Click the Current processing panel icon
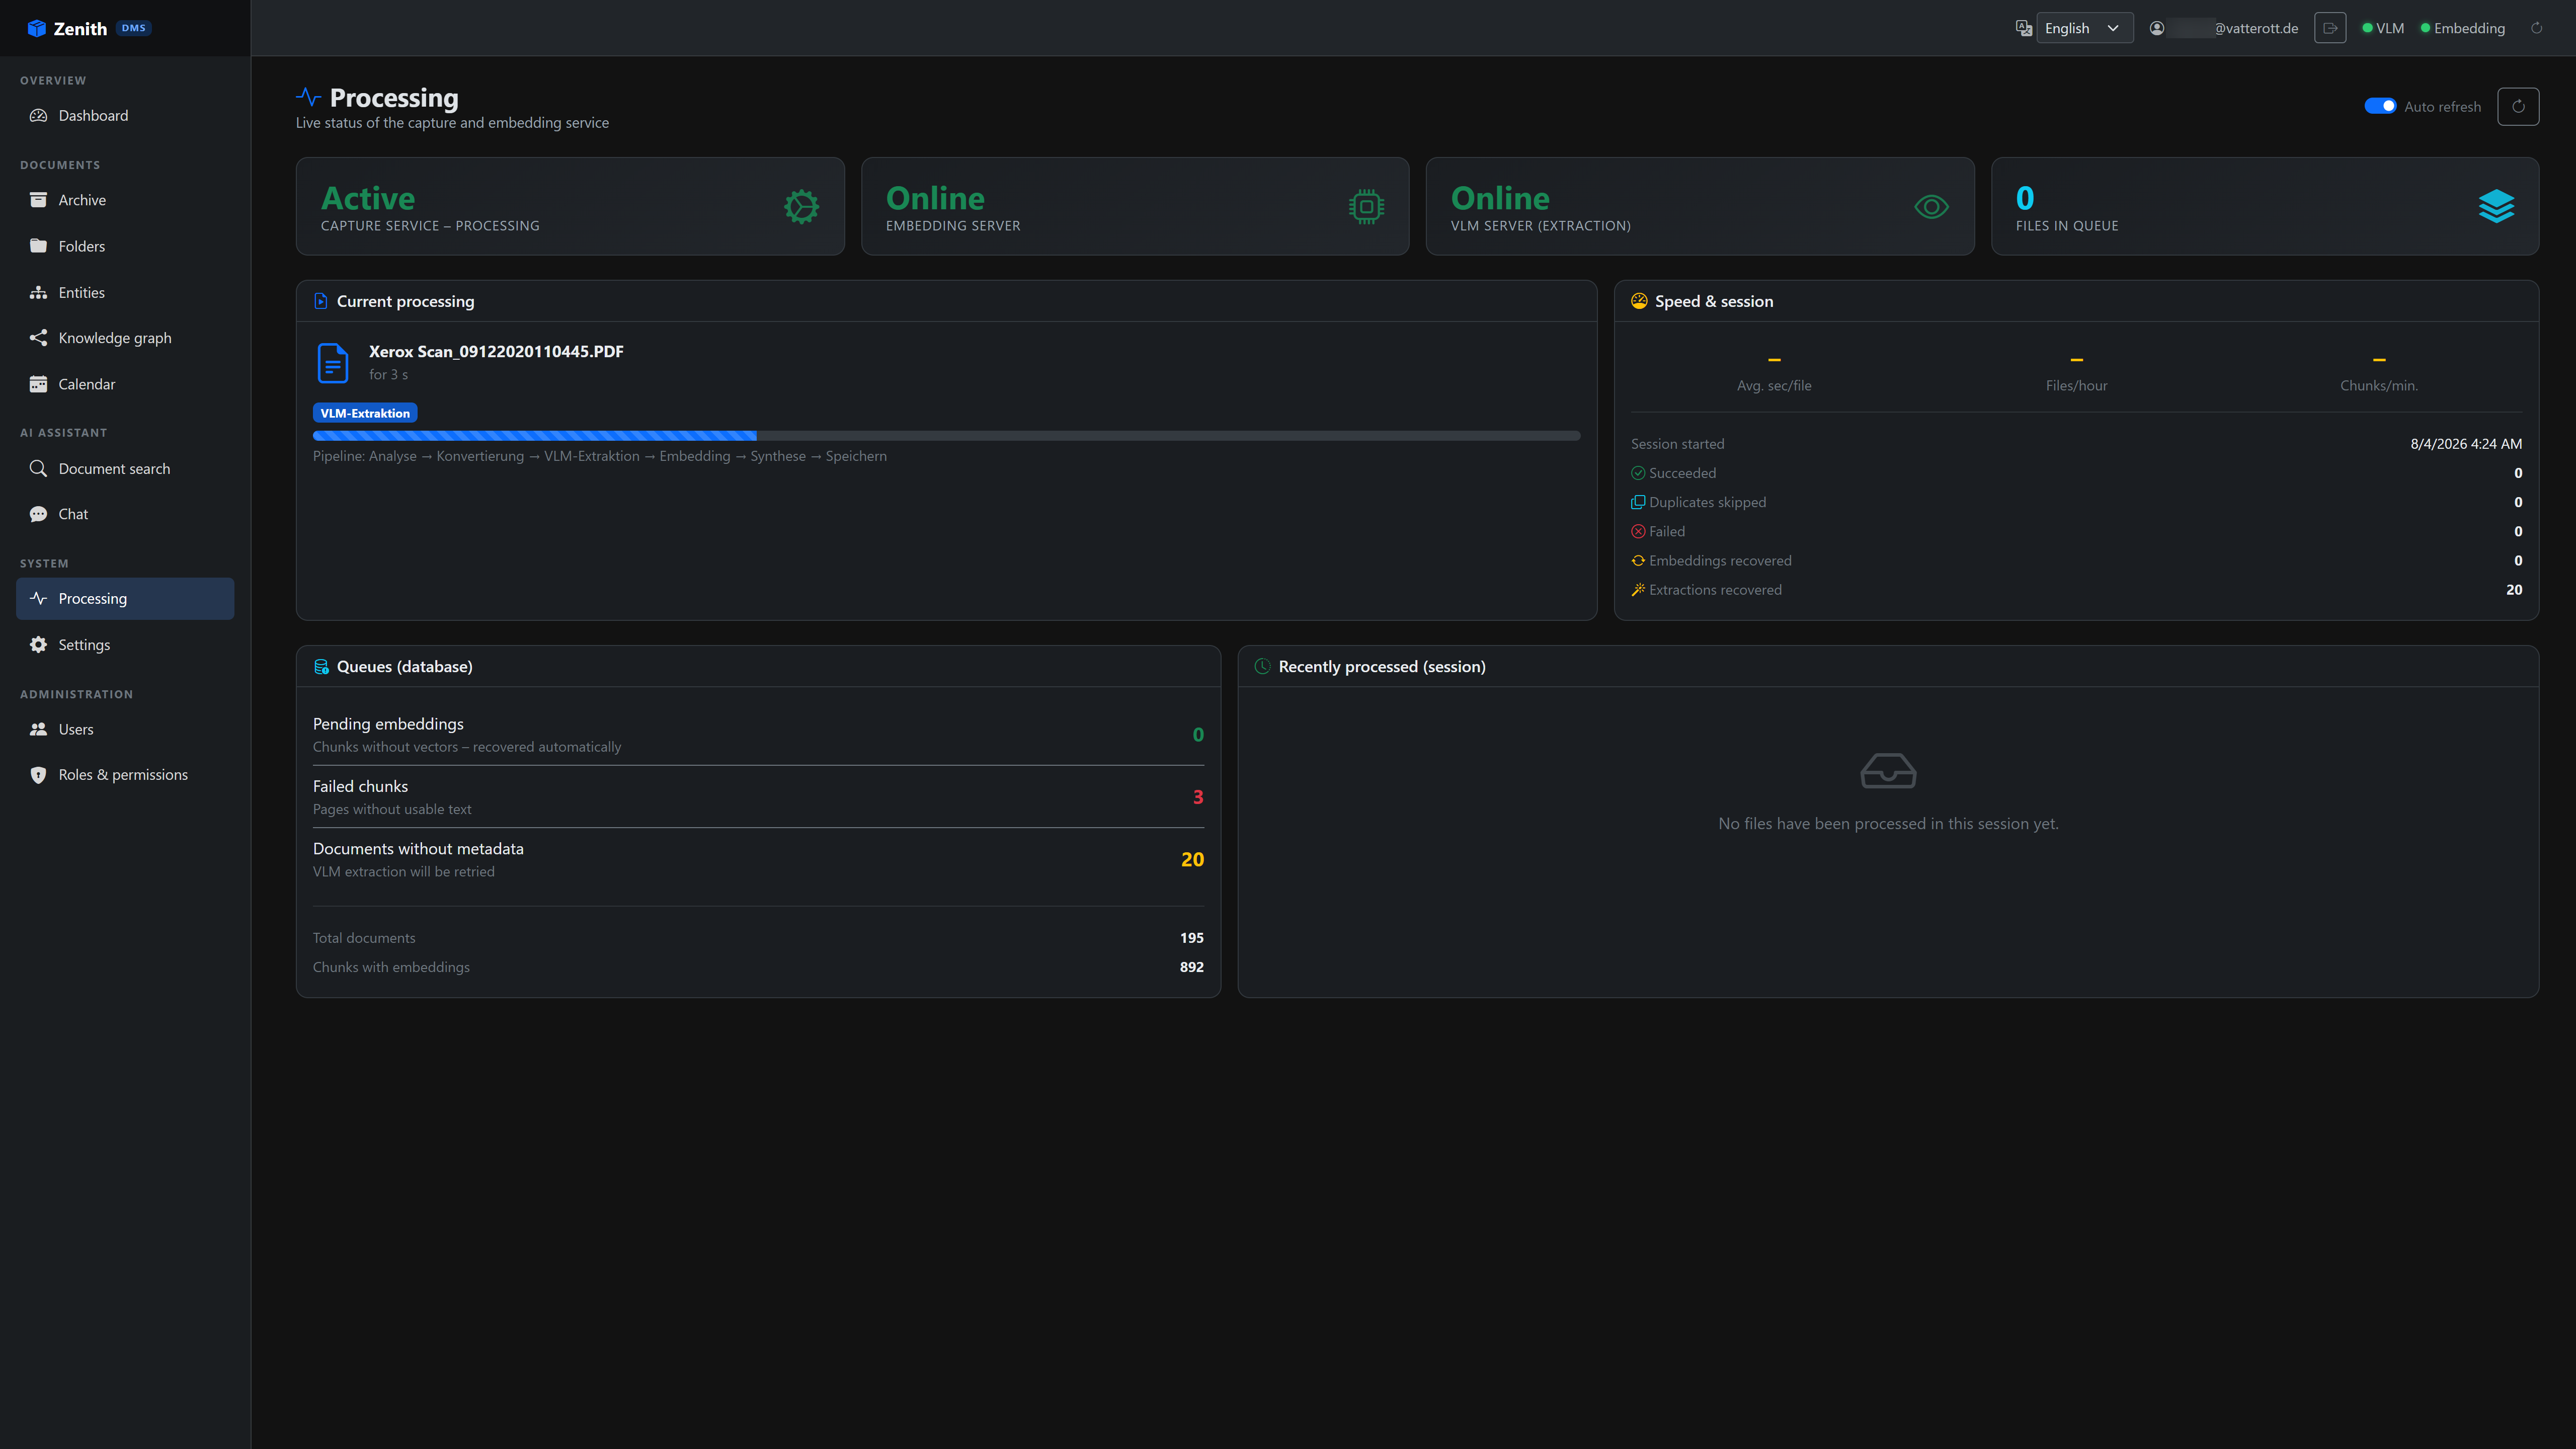2576x1449 pixels. [x=320, y=301]
